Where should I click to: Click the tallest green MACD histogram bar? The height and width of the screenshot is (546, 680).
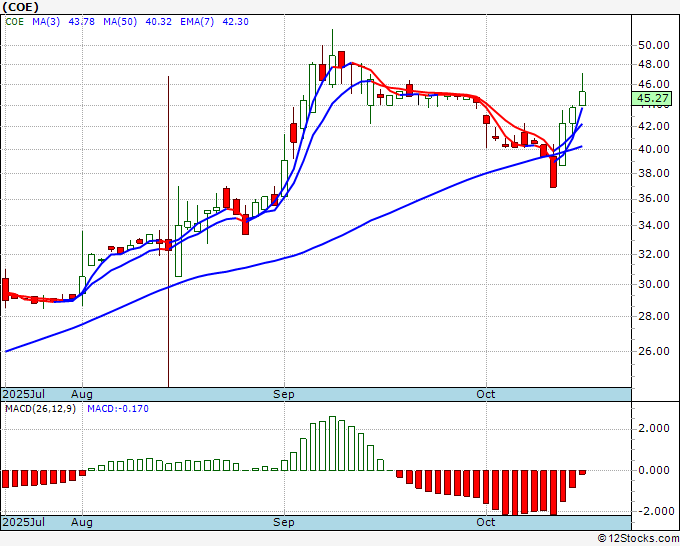[x=333, y=443]
